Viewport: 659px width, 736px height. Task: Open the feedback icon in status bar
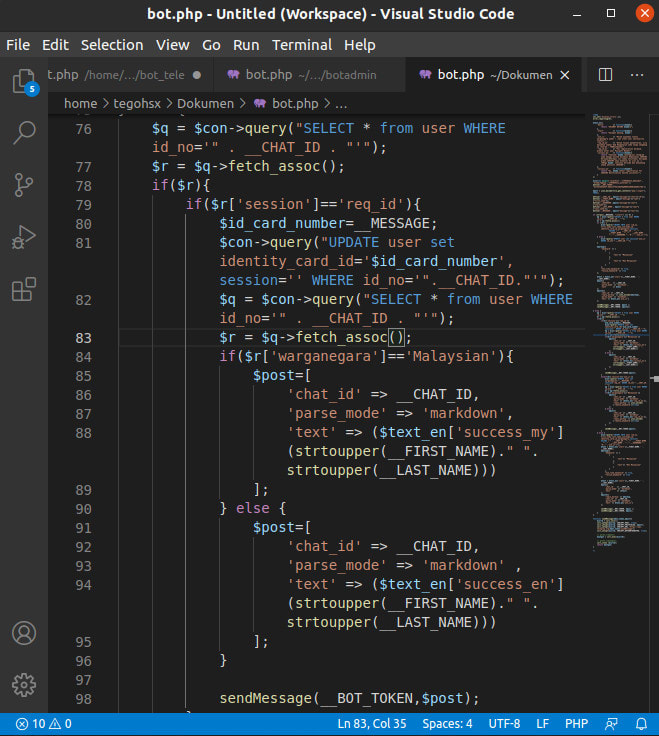[612, 724]
